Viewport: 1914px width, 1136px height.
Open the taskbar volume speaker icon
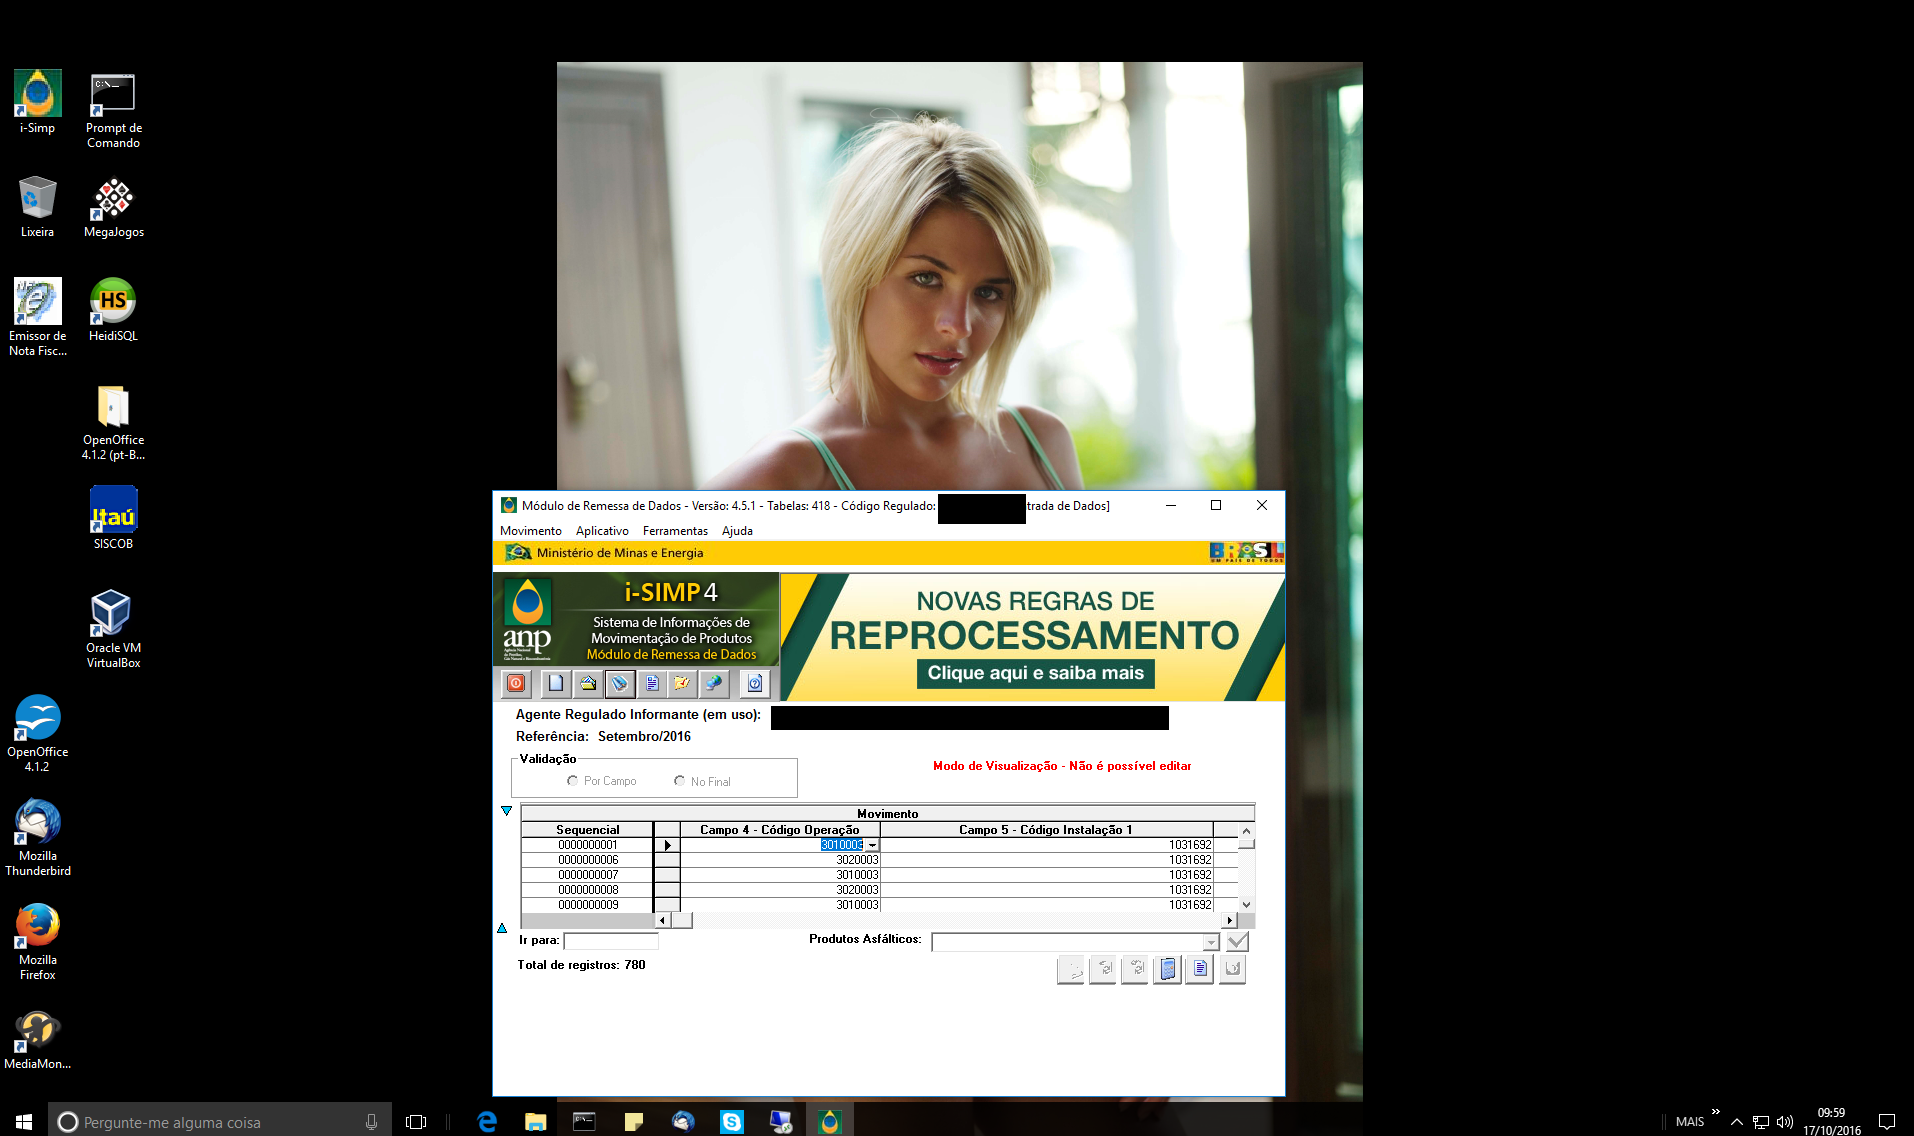(x=1785, y=1122)
